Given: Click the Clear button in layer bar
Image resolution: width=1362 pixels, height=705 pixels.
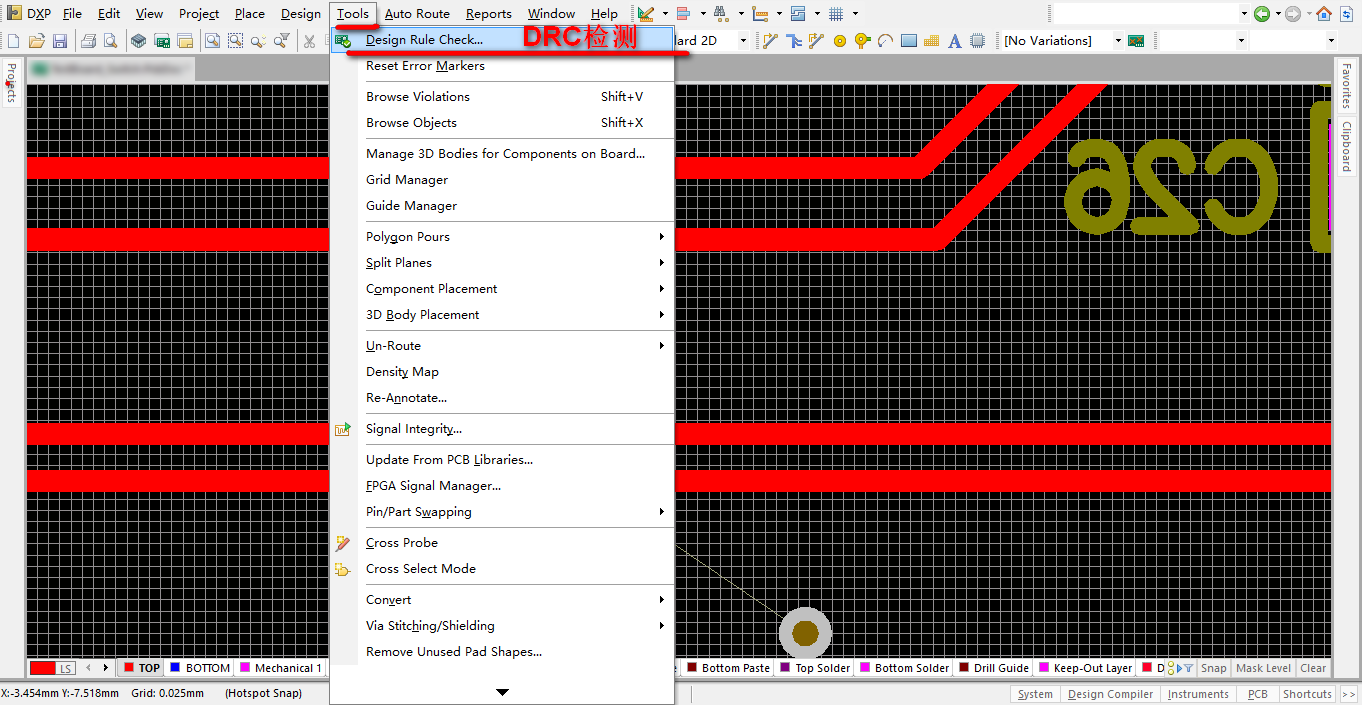Looking at the screenshot, I should [1313, 668].
